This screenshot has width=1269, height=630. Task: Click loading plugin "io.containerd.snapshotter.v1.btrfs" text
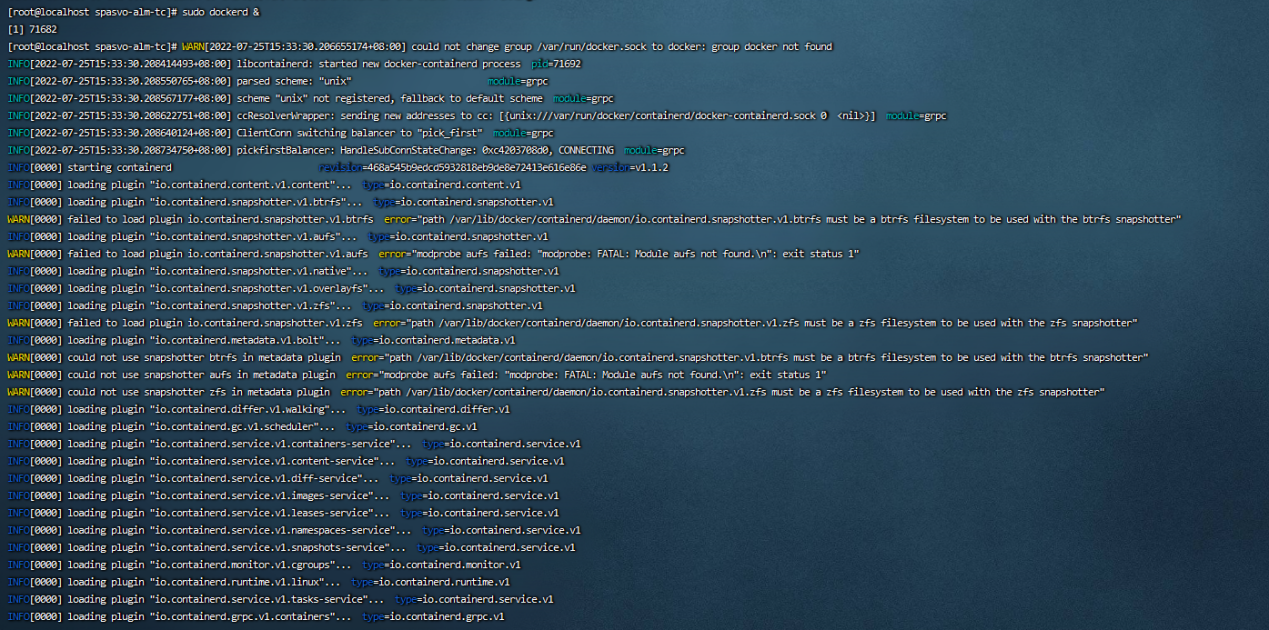coord(215,202)
